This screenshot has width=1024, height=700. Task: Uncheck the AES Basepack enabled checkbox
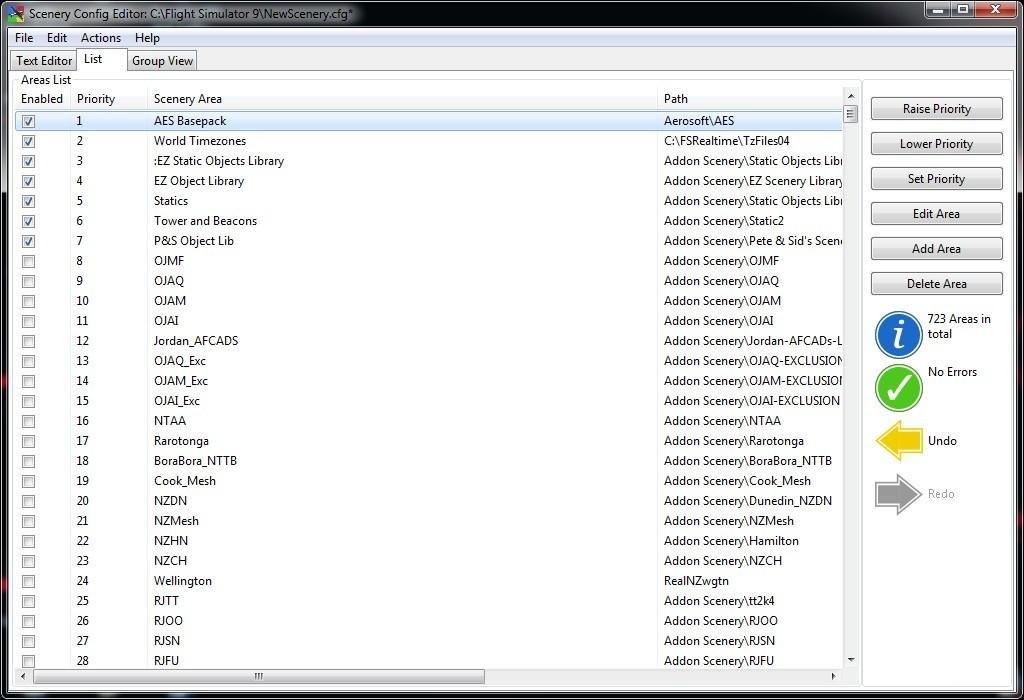28,121
